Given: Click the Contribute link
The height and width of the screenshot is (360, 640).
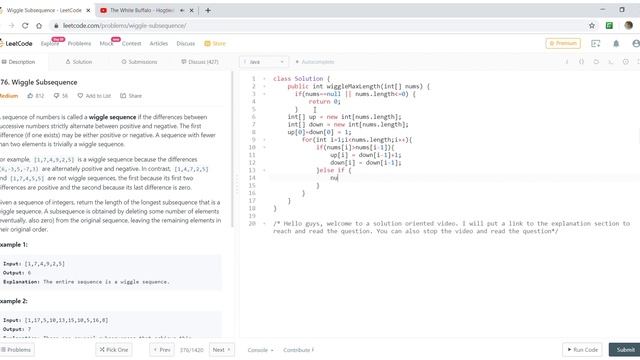Looking at the screenshot, I should (x=299, y=350).
